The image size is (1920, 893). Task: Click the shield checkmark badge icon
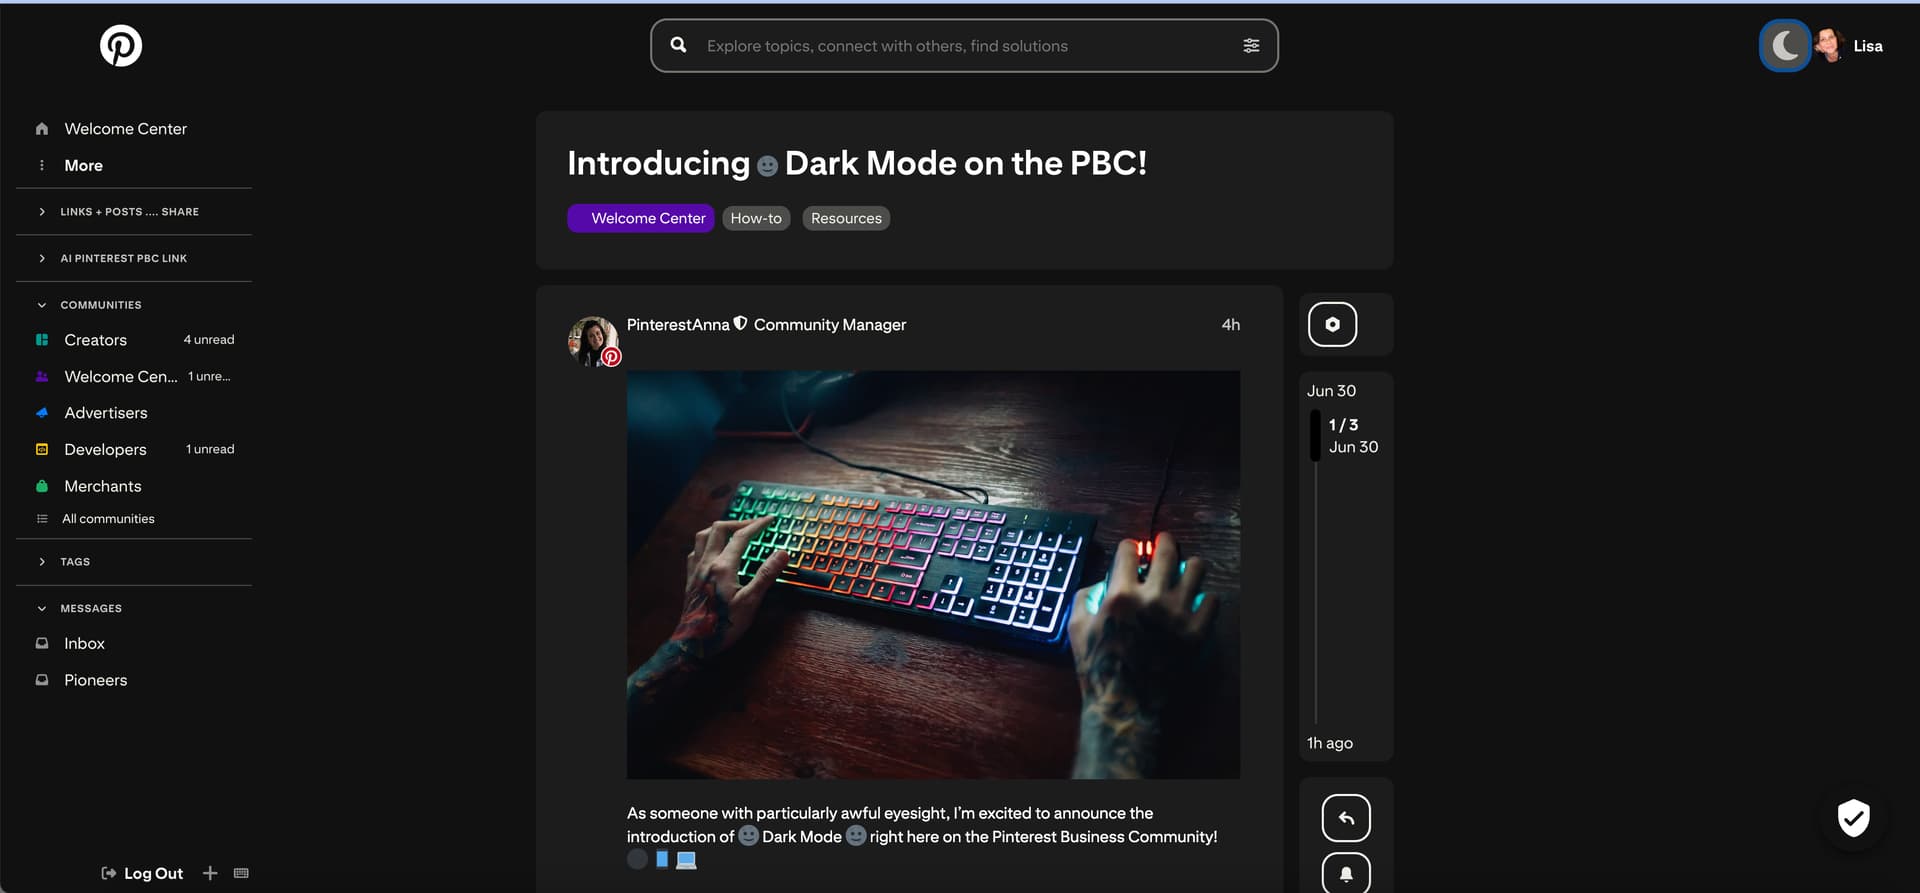[x=1854, y=818]
